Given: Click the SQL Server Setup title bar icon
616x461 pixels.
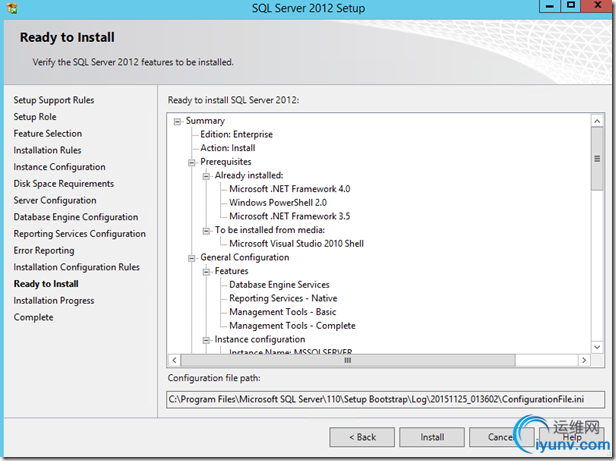Looking at the screenshot, I should tap(12, 7).
